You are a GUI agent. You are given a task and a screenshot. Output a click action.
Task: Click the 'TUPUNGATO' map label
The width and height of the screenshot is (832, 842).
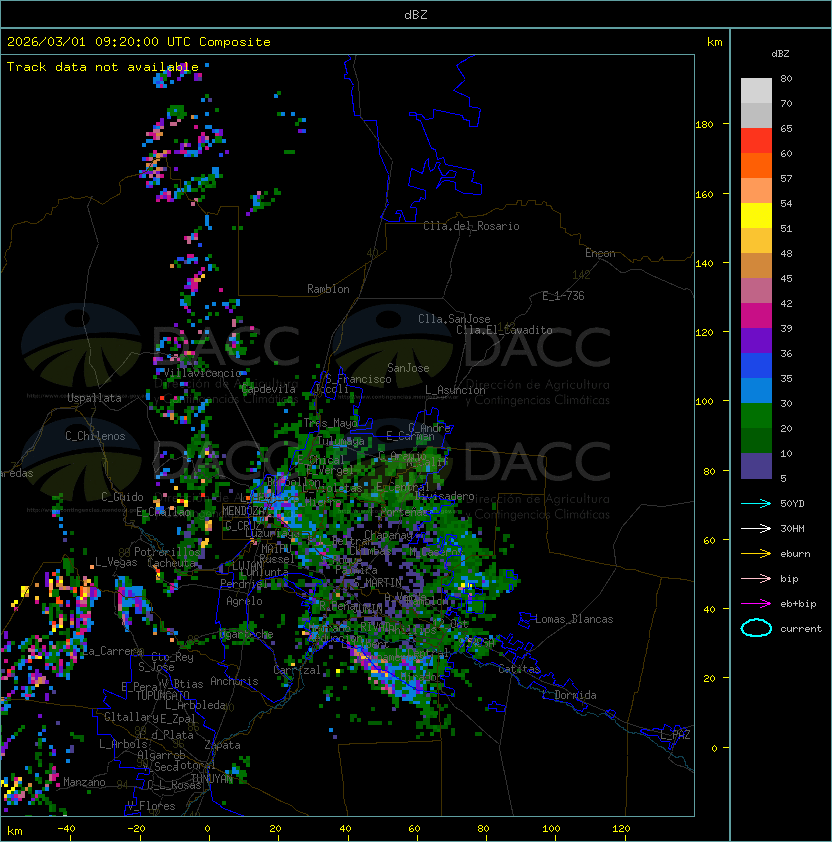click(x=163, y=696)
